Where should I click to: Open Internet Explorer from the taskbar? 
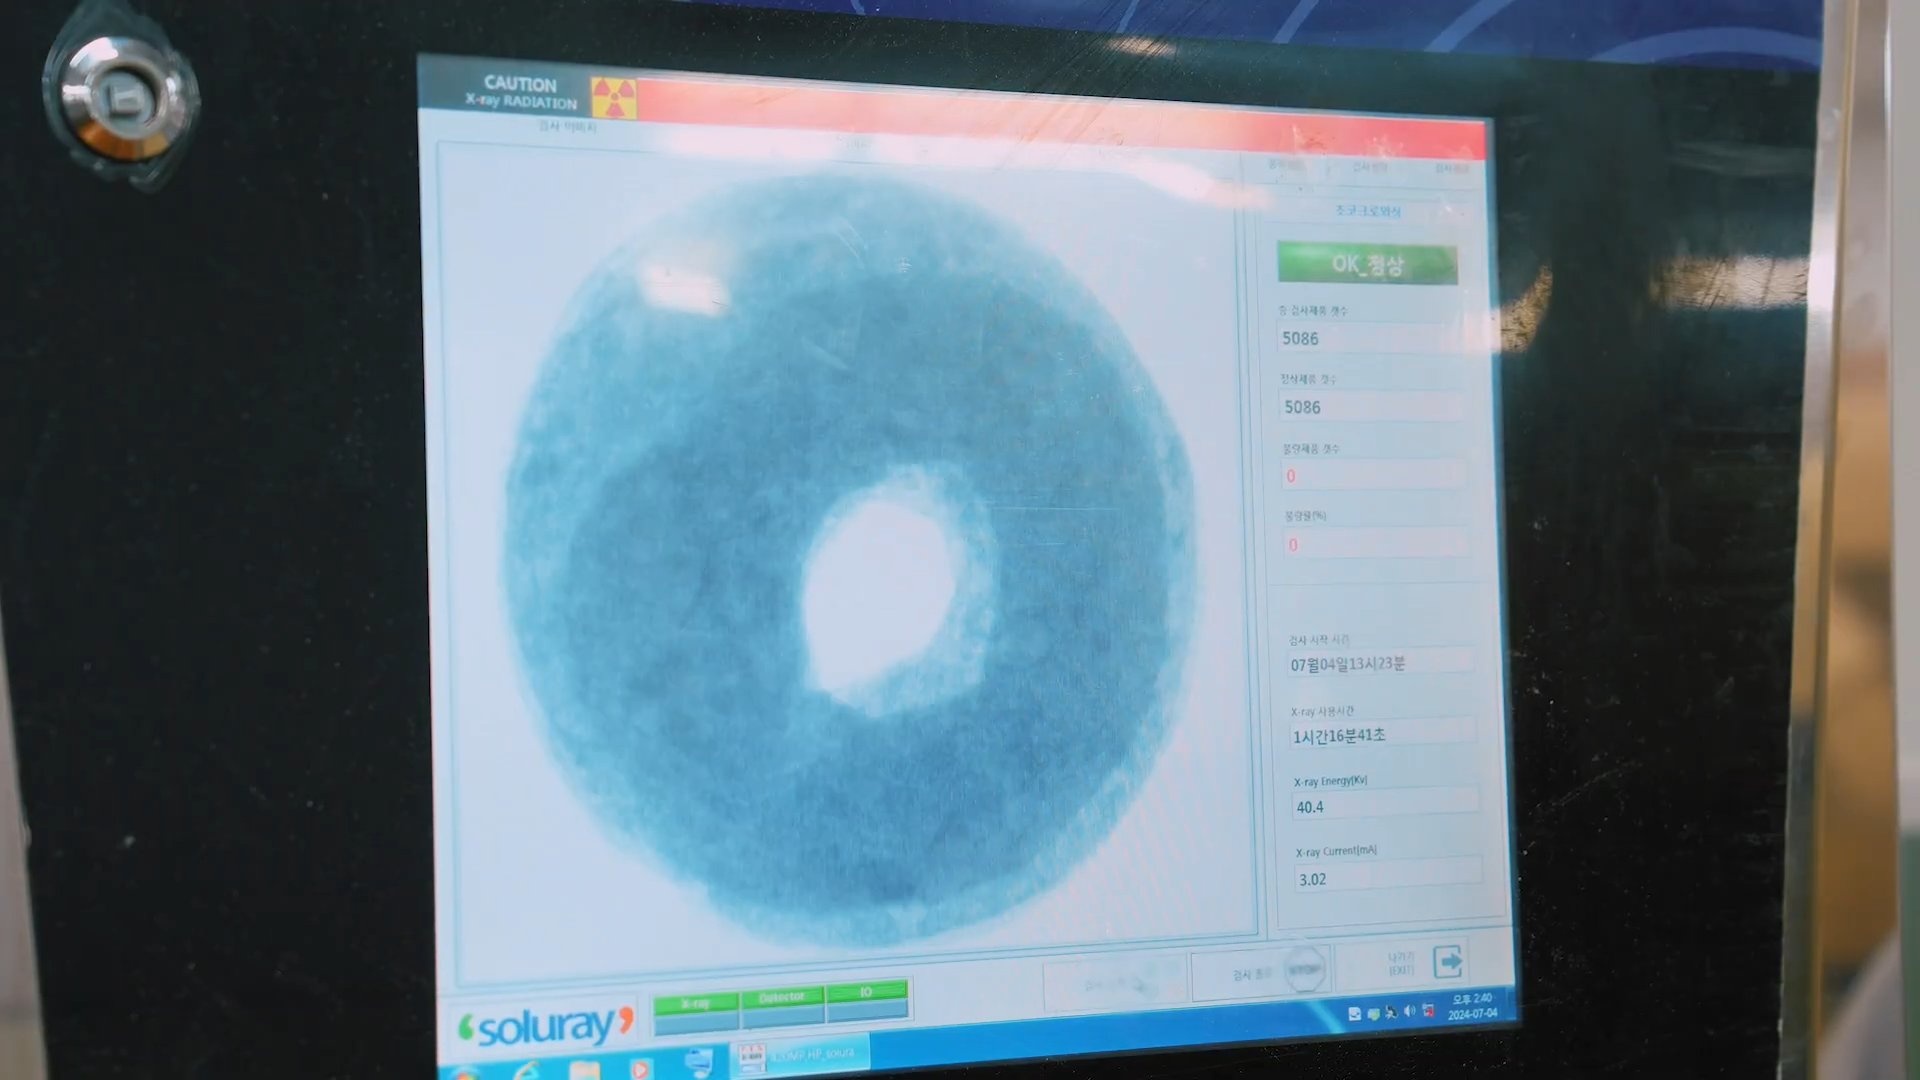tap(527, 1070)
